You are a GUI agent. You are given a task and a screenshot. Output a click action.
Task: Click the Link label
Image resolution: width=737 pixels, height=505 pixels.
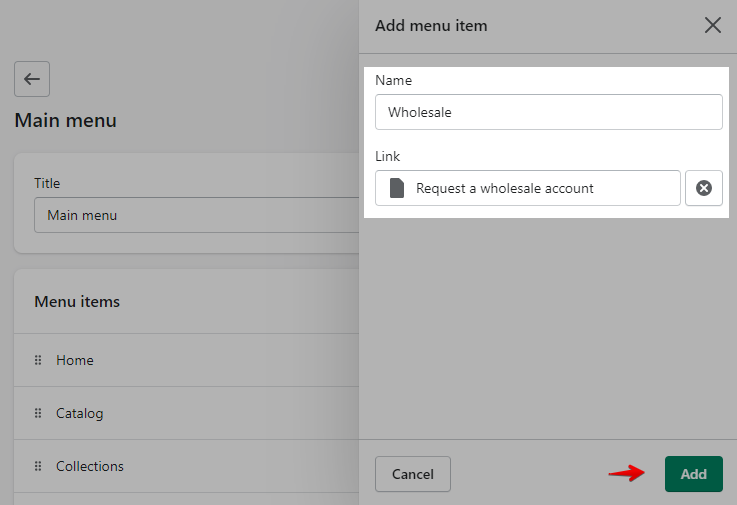click(387, 156)
